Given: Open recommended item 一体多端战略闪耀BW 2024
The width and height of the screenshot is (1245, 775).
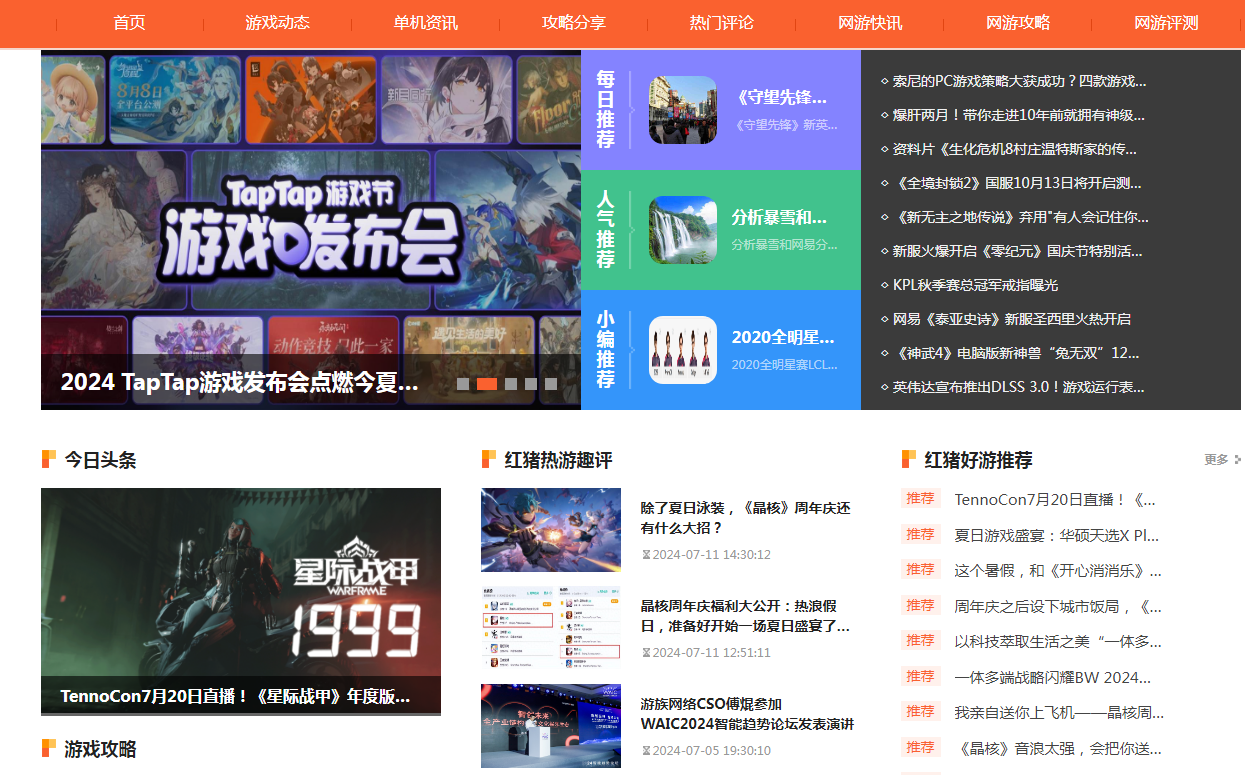Looking at the screenshot, I should (1053, 677).
